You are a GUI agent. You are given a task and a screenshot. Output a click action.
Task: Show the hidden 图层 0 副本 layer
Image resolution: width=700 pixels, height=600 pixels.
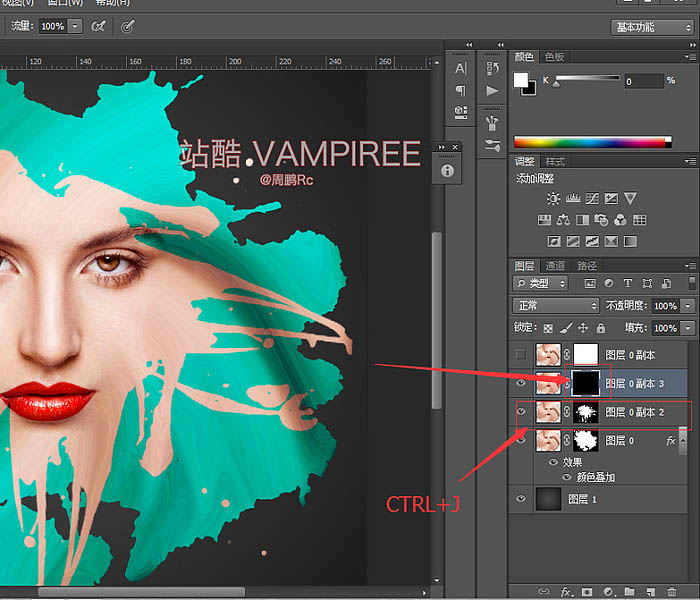click(519, 355)
